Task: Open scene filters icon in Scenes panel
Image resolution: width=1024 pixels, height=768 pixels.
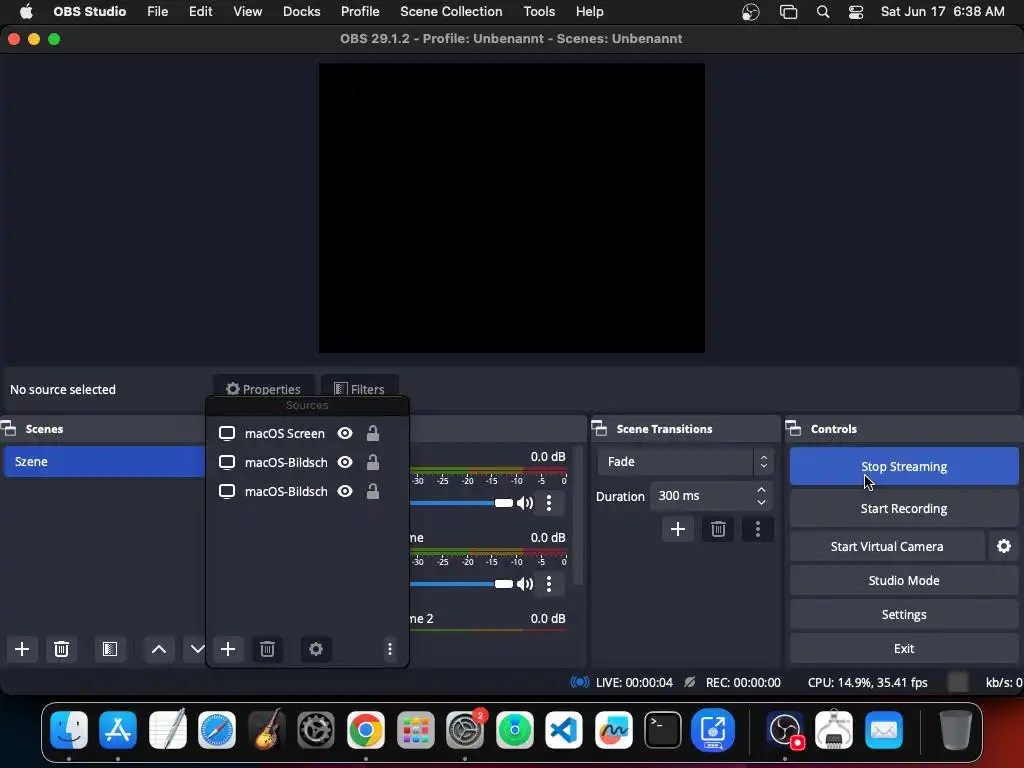Action: pyautogui.click(x=110, y=649)
